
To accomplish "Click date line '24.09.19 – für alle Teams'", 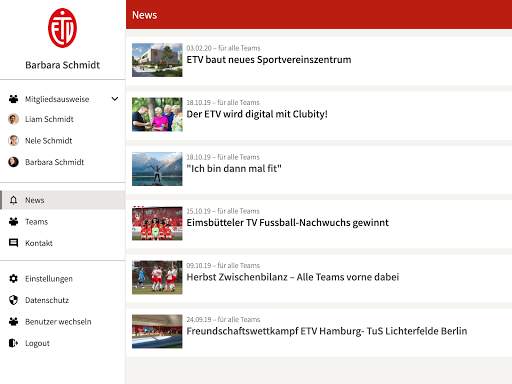I will tap(223, 319).
